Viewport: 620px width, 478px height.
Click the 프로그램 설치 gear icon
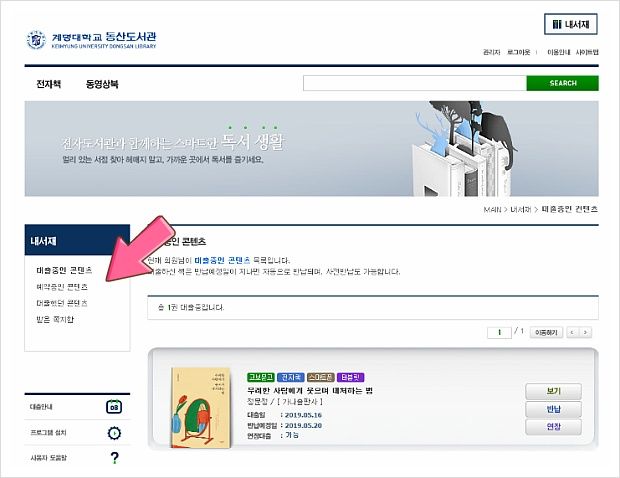[114, 433]
